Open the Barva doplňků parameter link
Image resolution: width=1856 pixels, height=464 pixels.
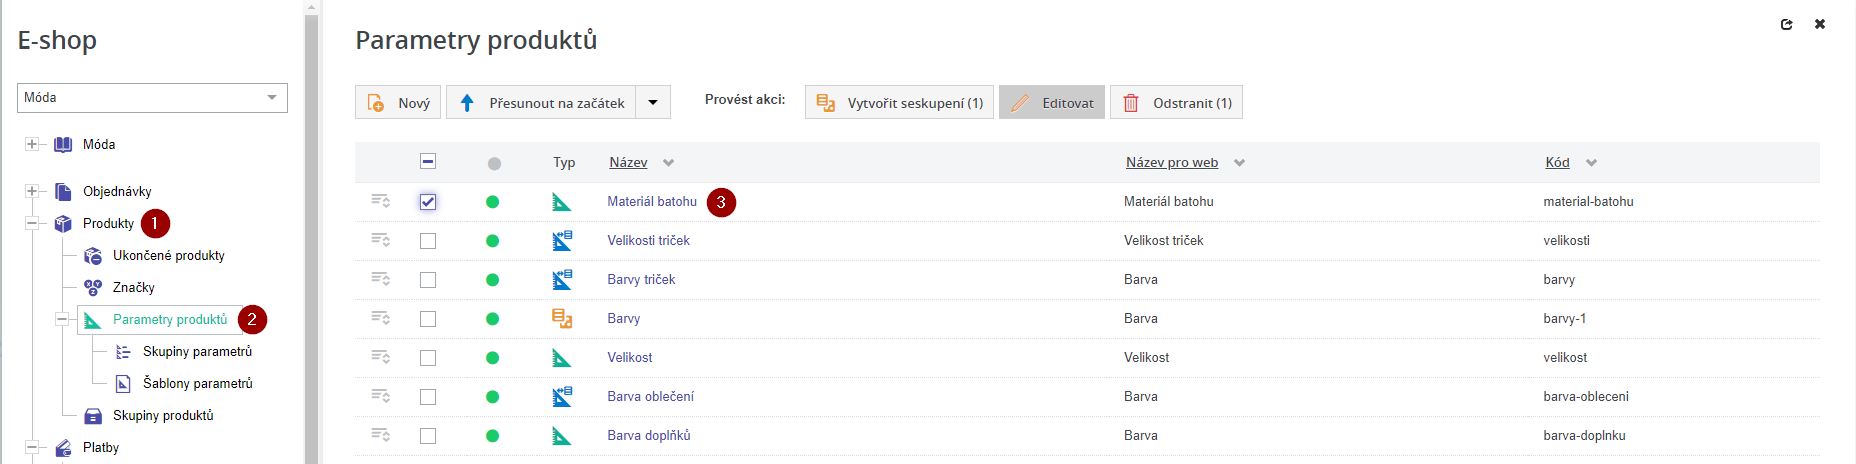[648, 436]
